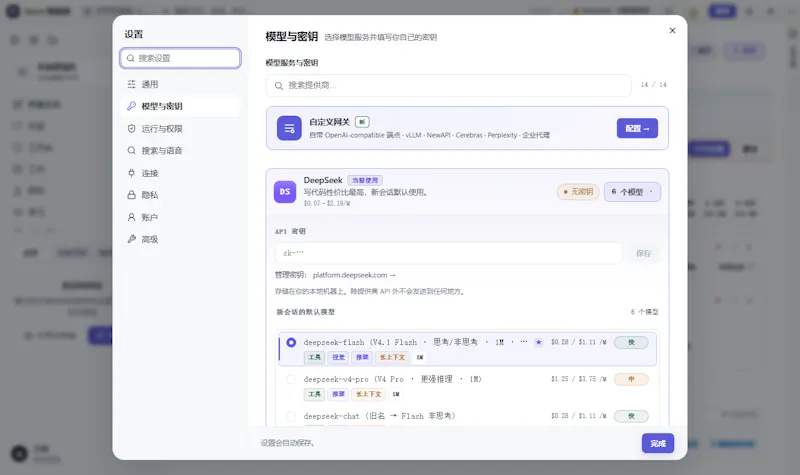
Task: Click the 长上下文 tag under deepseek-v4-pro
Action: tap(369, 394)
